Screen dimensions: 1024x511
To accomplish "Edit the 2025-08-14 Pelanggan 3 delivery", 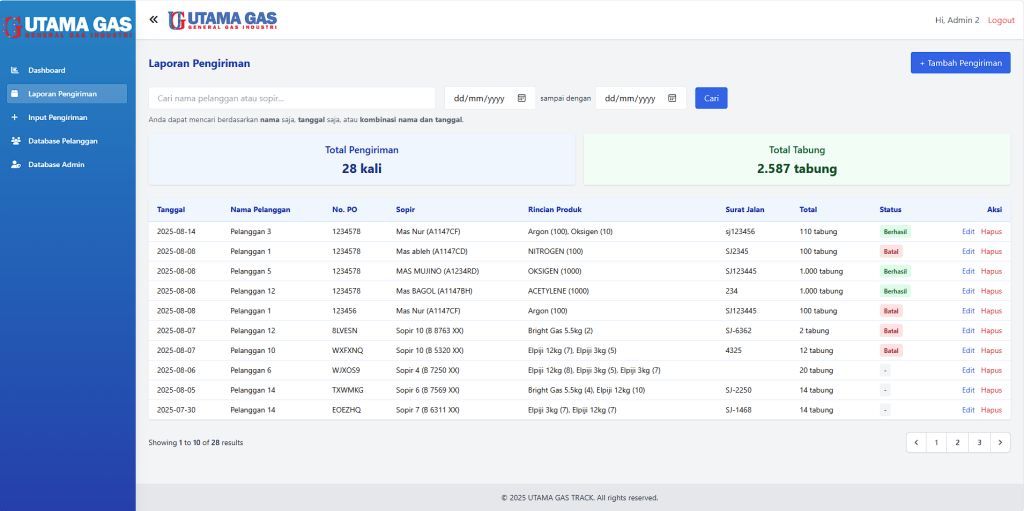I will 967,231.
